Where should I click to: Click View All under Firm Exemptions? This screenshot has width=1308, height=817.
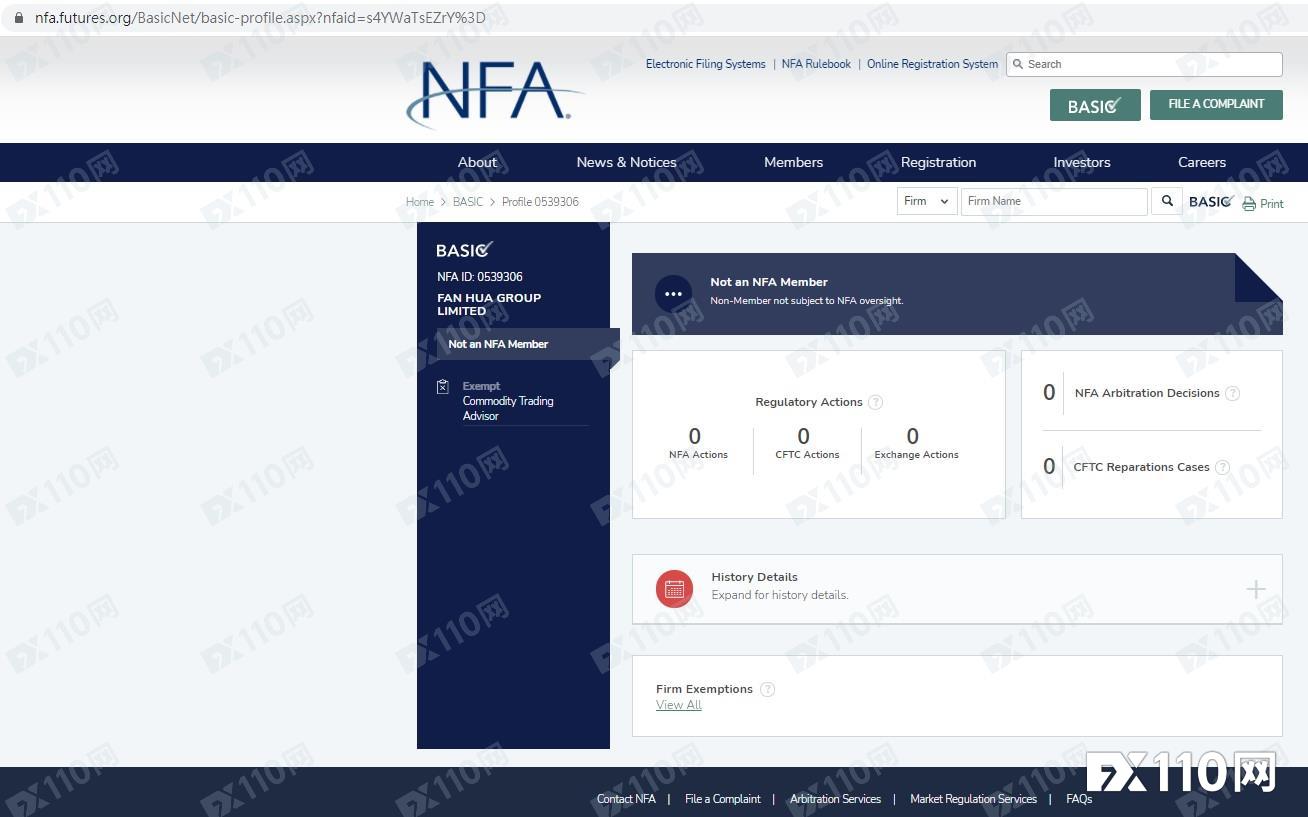point(679,705)
